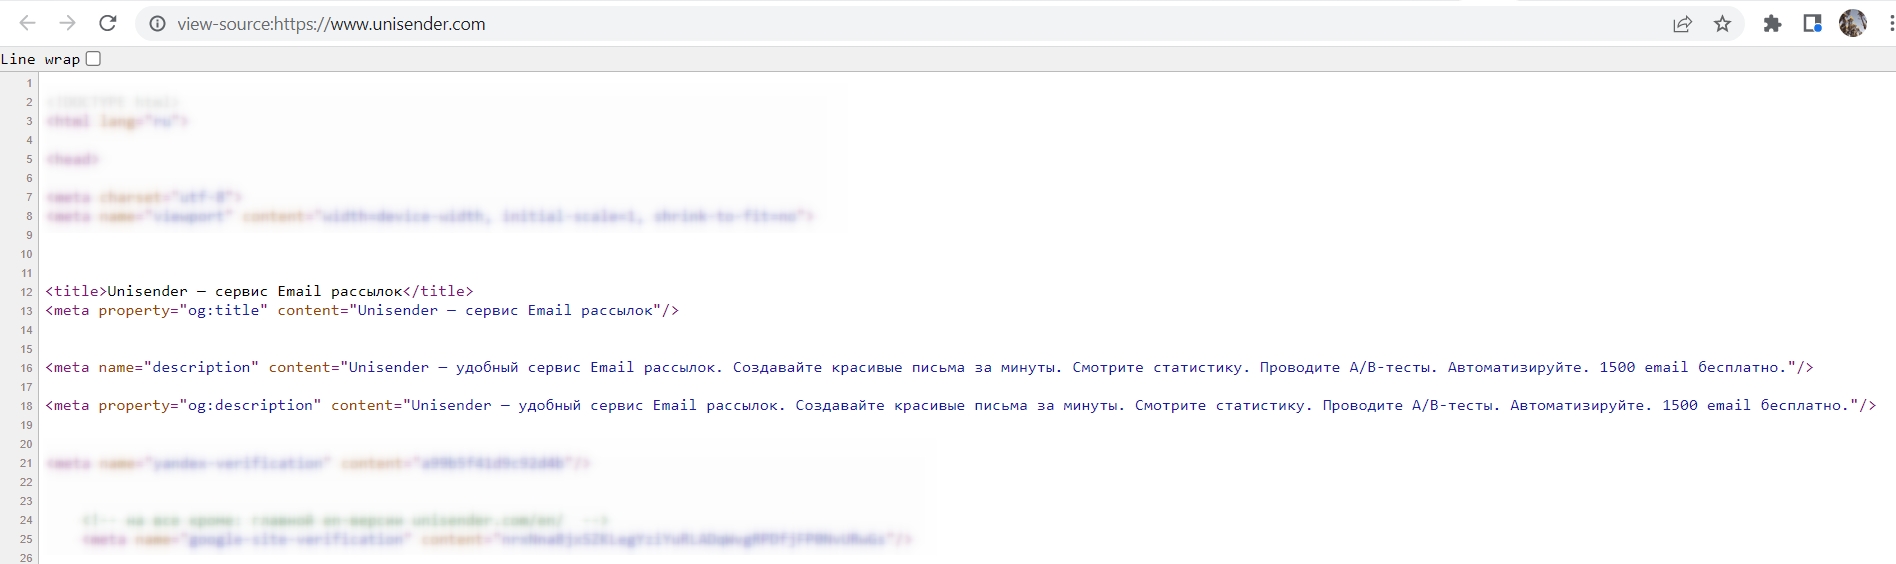Image resolution: width=1896 pixels, height=564 pixels.
Task: Select the <title>Unisender title line text
Action: coord(260,291)
